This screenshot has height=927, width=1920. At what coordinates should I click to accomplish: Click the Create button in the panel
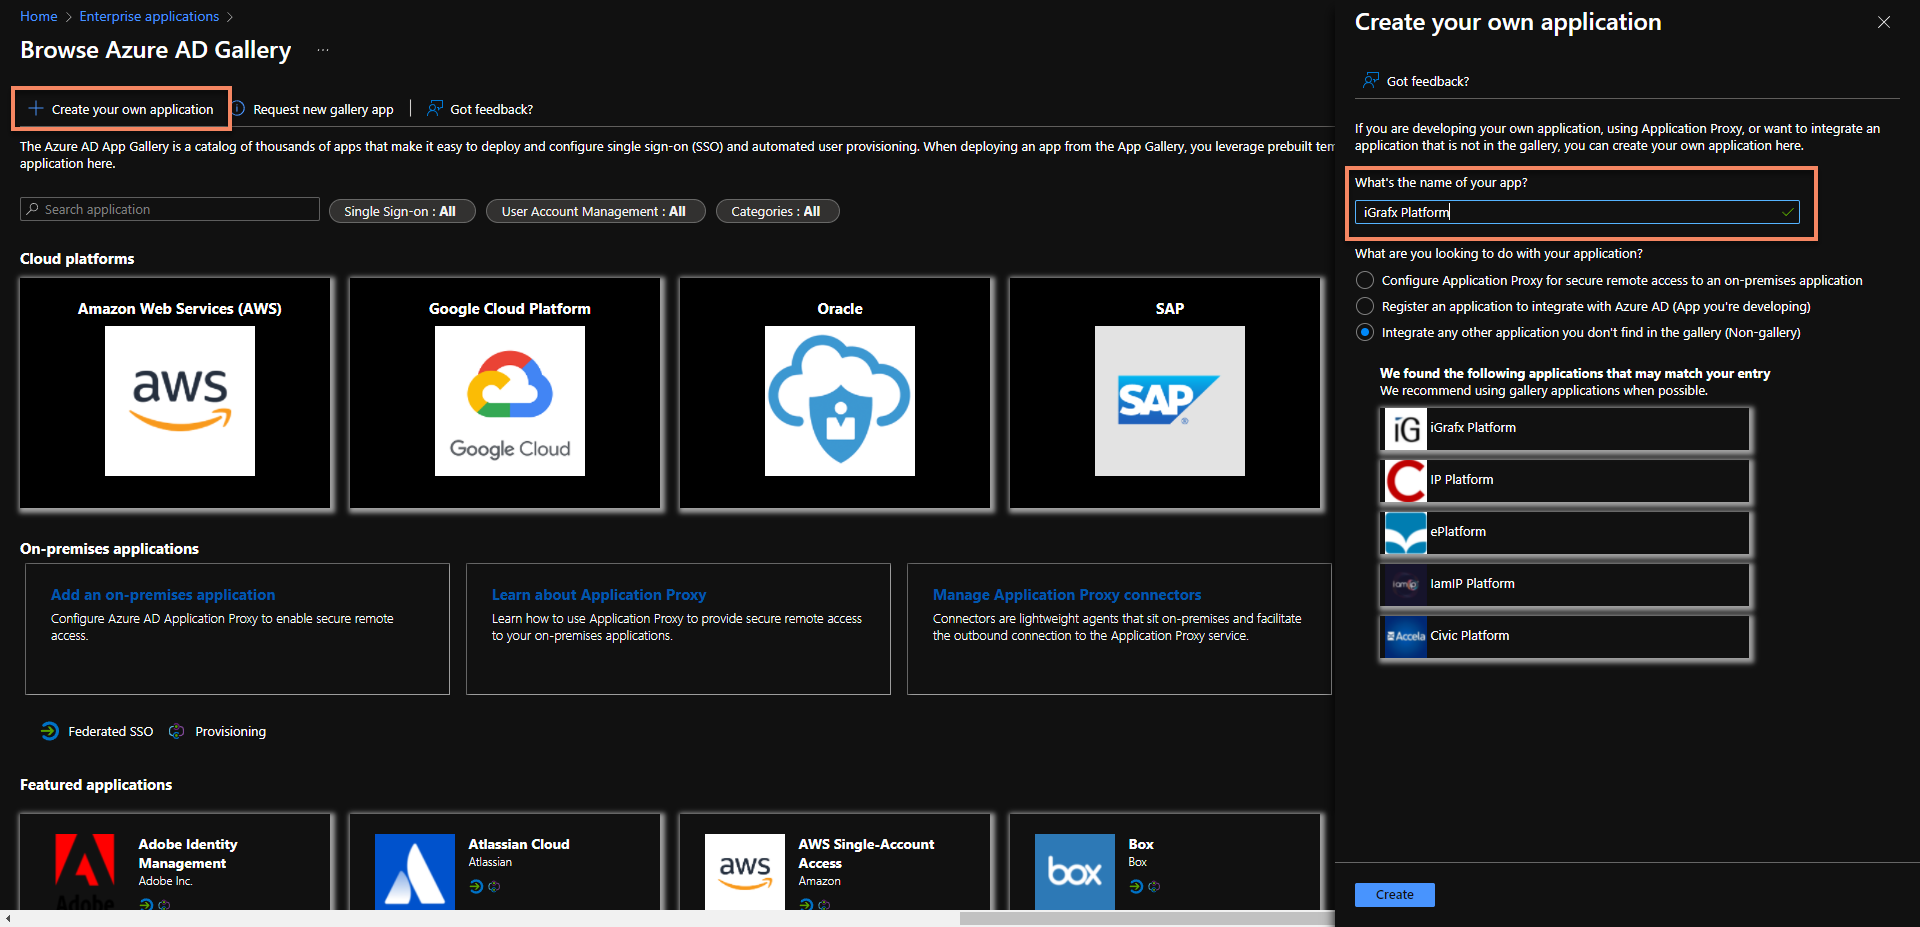(x=1394, y=894)
